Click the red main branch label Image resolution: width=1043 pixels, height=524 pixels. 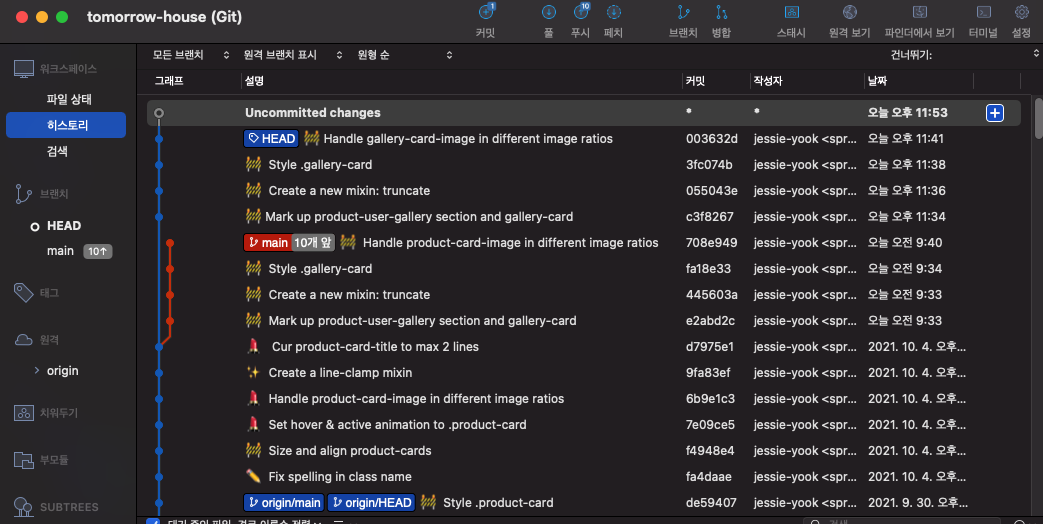point(267,243)
